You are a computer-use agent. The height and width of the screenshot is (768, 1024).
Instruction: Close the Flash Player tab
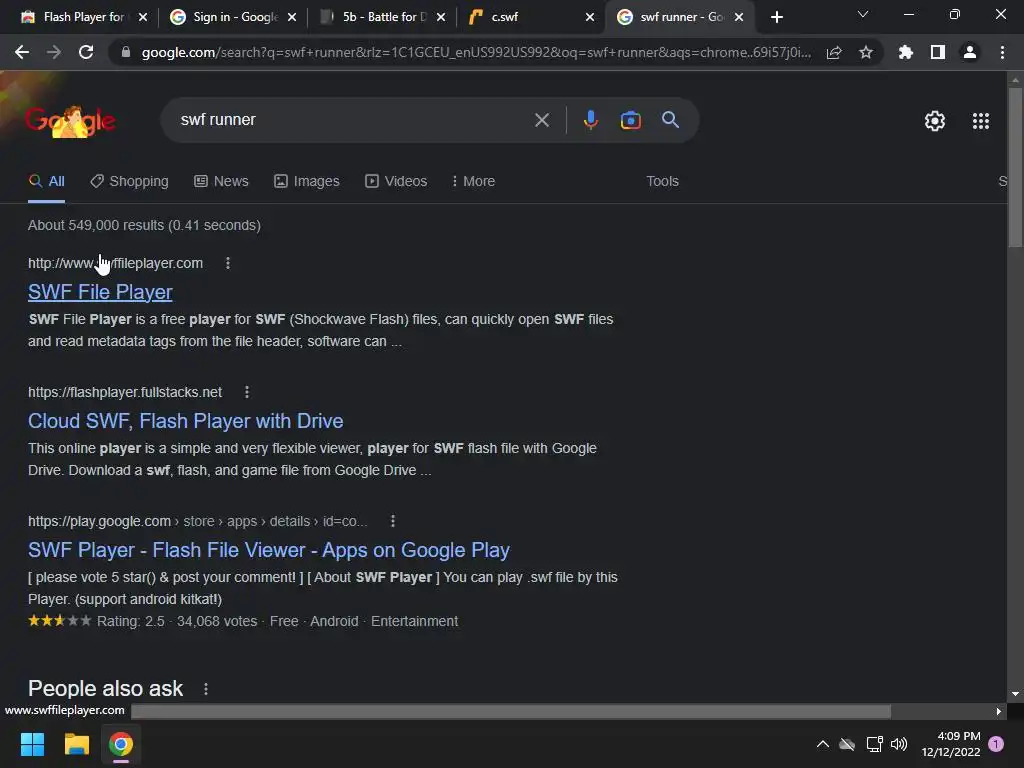click(143, 17)
